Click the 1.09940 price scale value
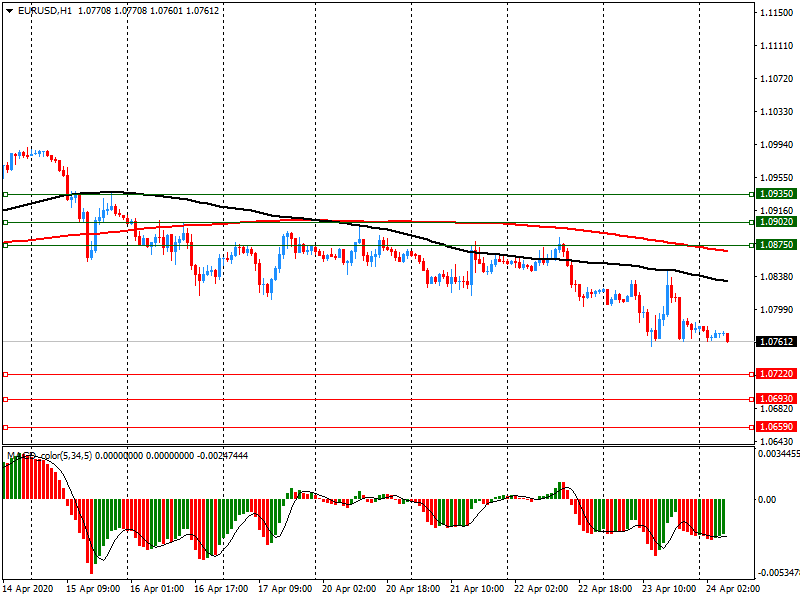 pyautogui.click(x=777, y=145)
